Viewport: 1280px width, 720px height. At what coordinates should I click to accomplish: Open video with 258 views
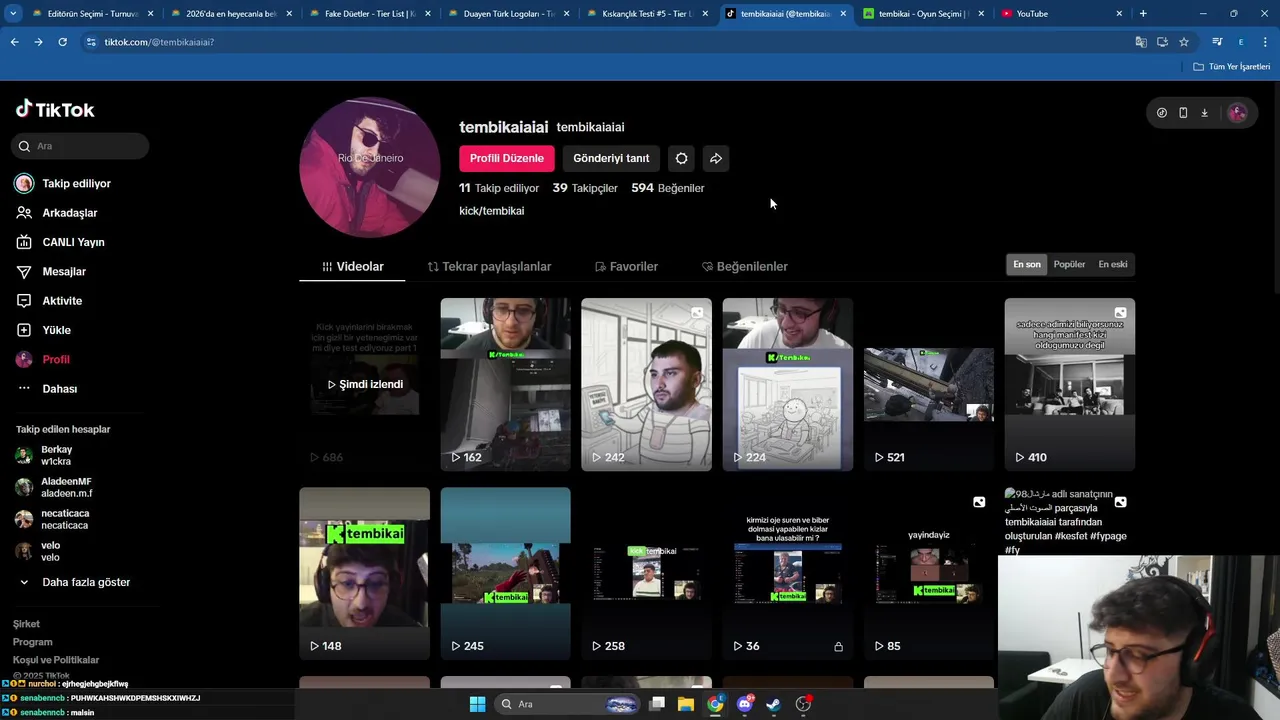647,574
